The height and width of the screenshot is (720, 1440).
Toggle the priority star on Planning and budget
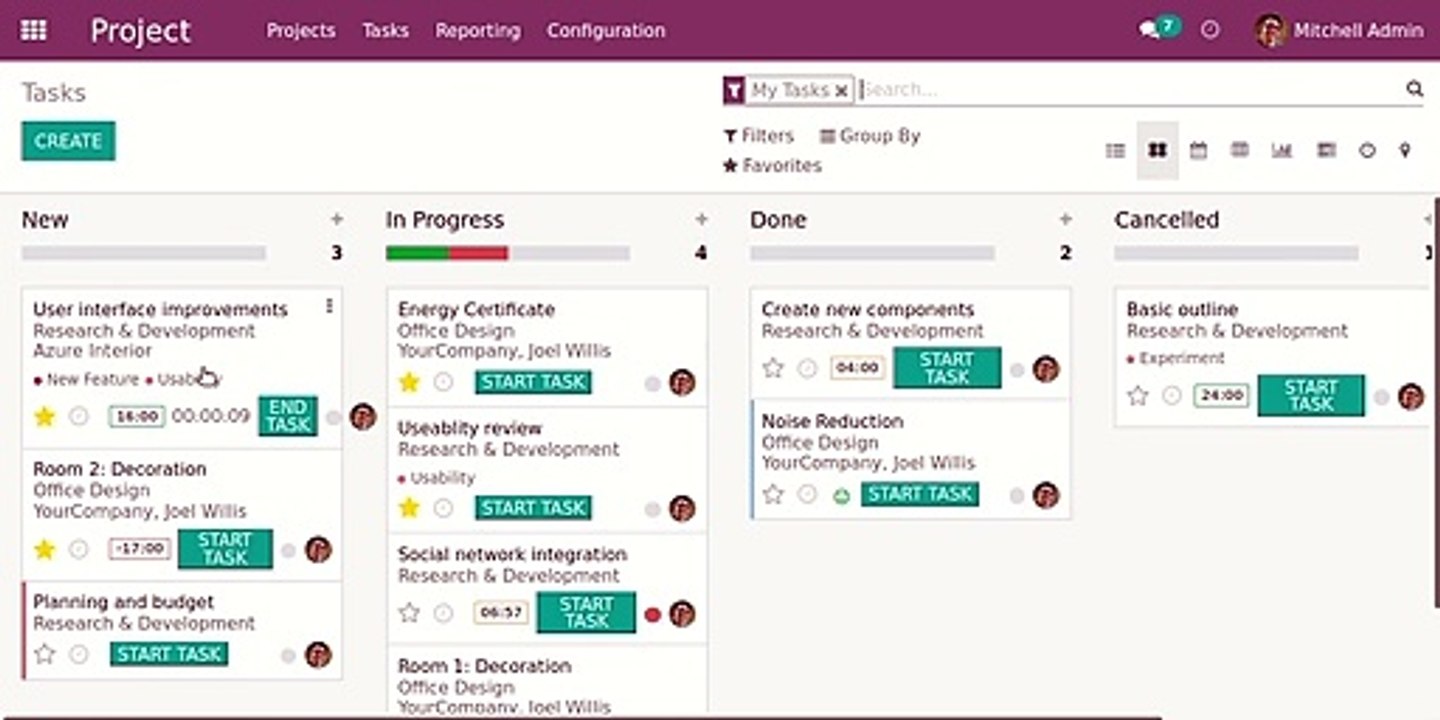pyautogui.click(x=44, y=654)
